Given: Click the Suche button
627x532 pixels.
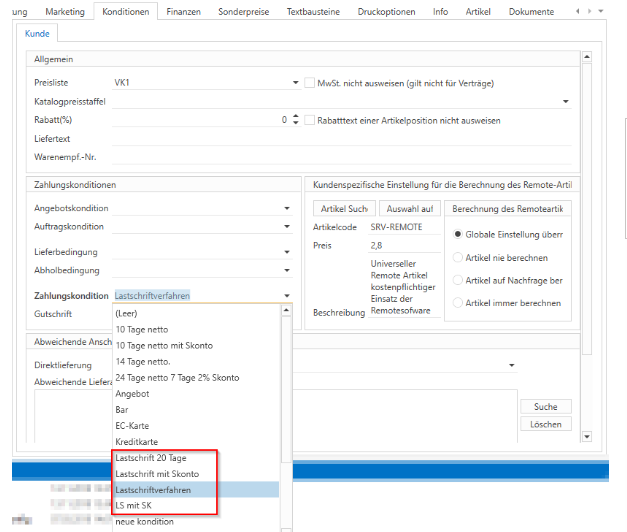Looking at the screenshot, I should point(545,407).
